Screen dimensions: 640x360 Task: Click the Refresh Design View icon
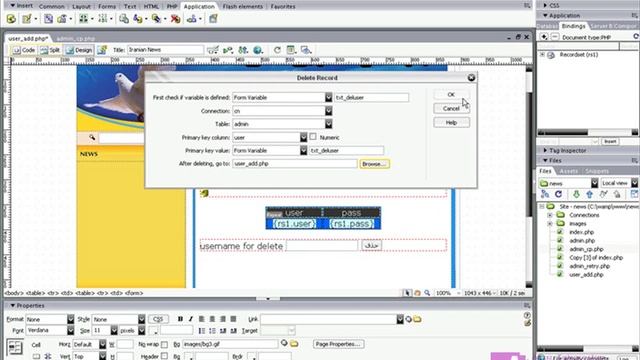[277, 50]
